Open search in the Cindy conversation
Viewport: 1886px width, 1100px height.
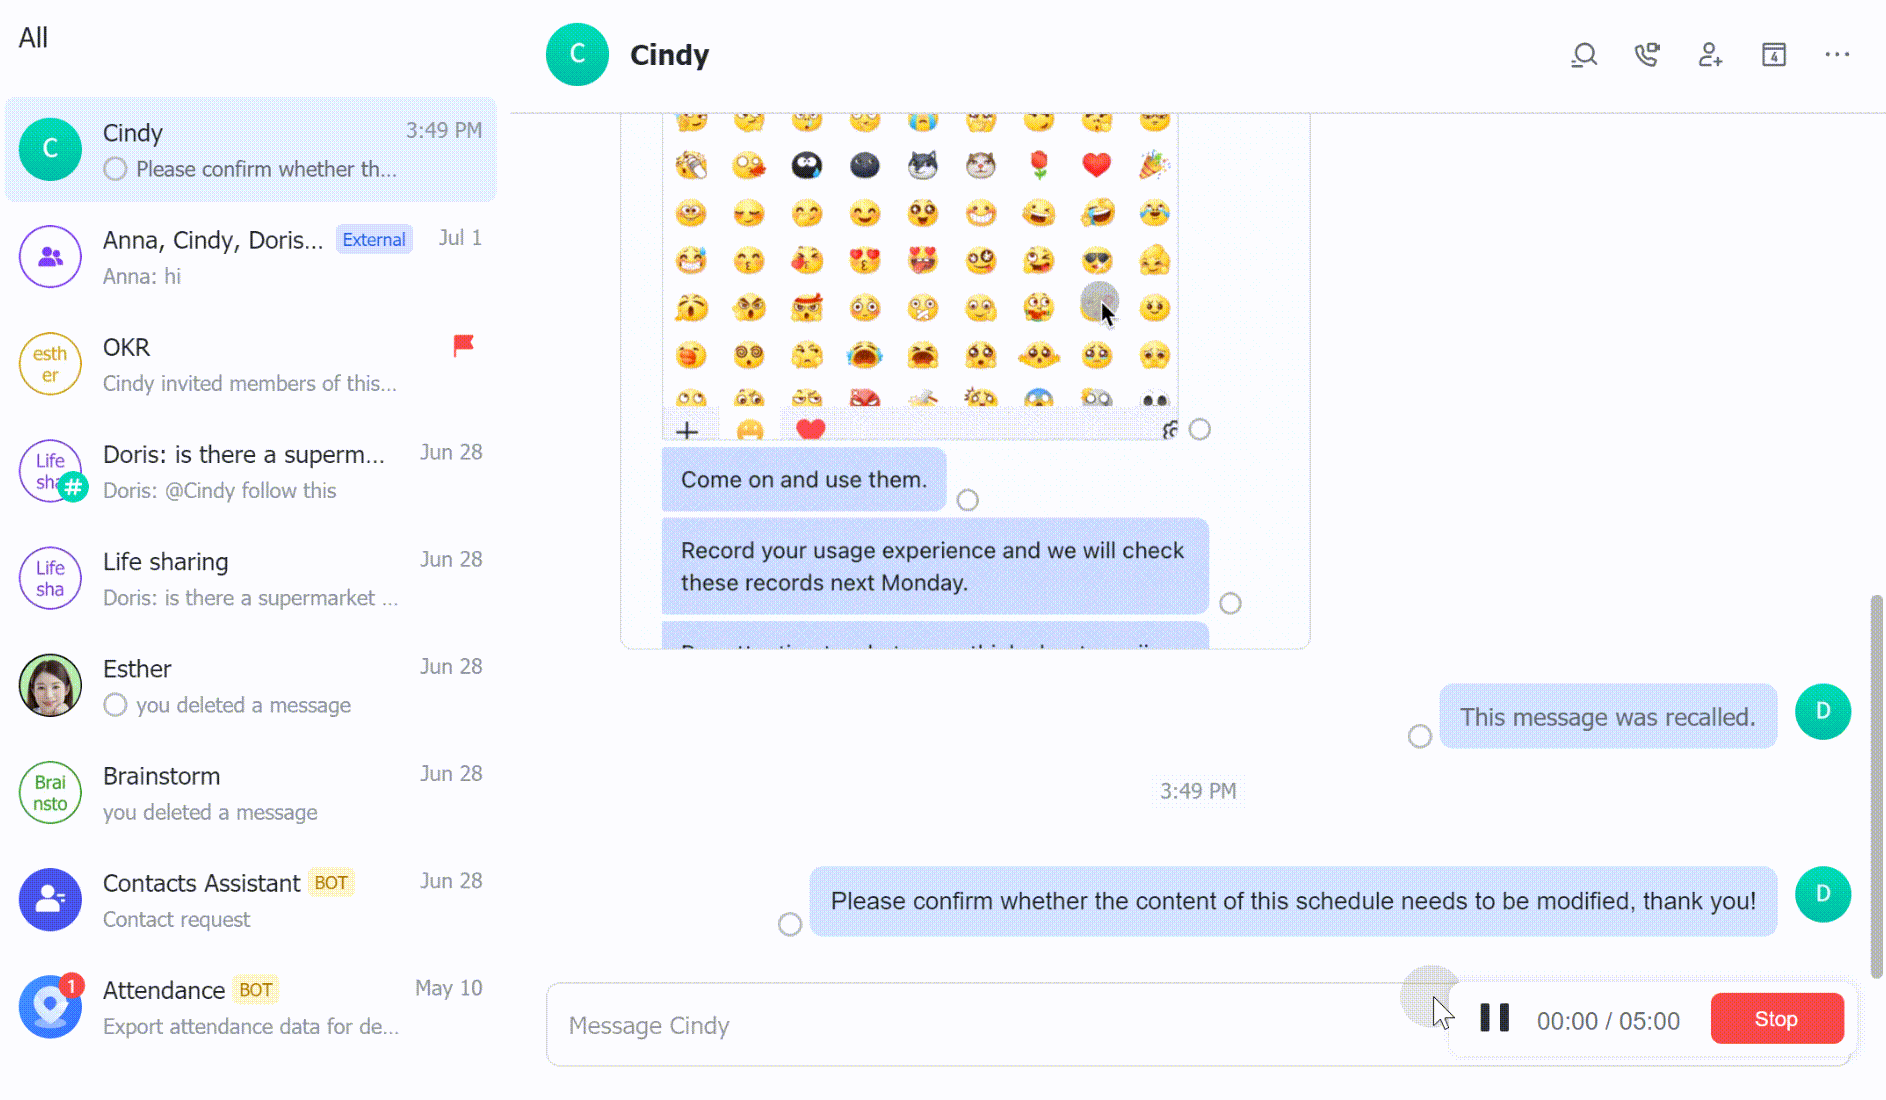tap(1583, 55)
